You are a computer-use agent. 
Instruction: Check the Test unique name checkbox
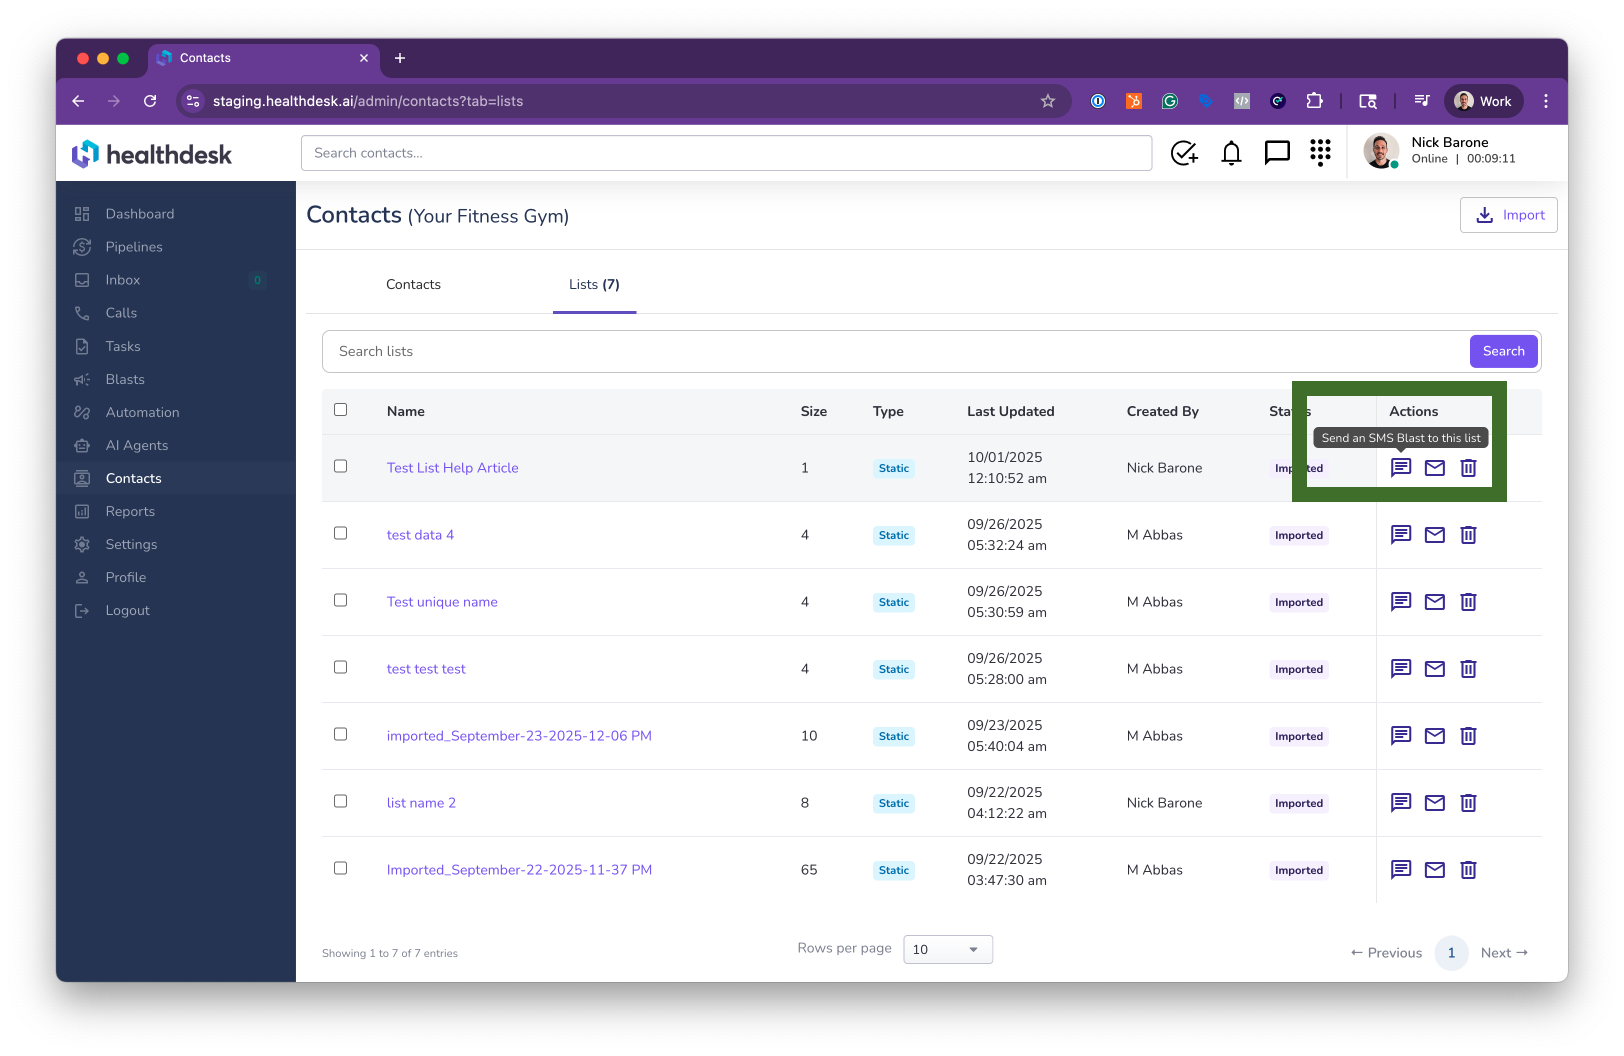[x=341, y=601]
